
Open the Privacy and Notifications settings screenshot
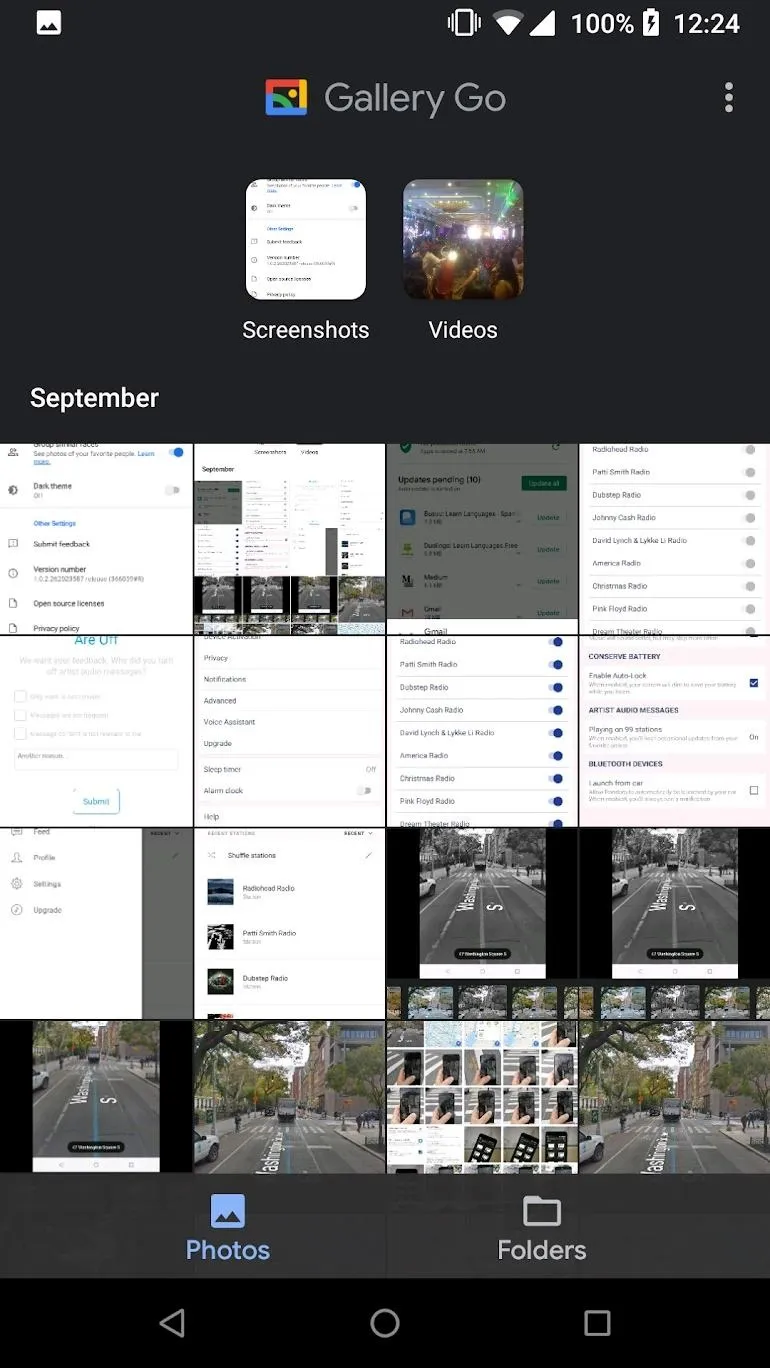click(289, 731)
